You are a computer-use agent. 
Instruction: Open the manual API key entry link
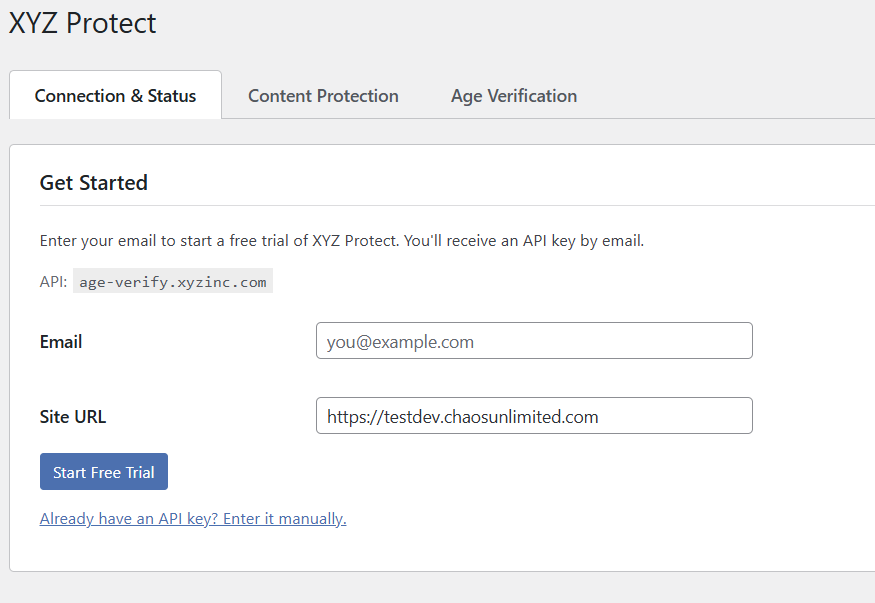[192, 518]
